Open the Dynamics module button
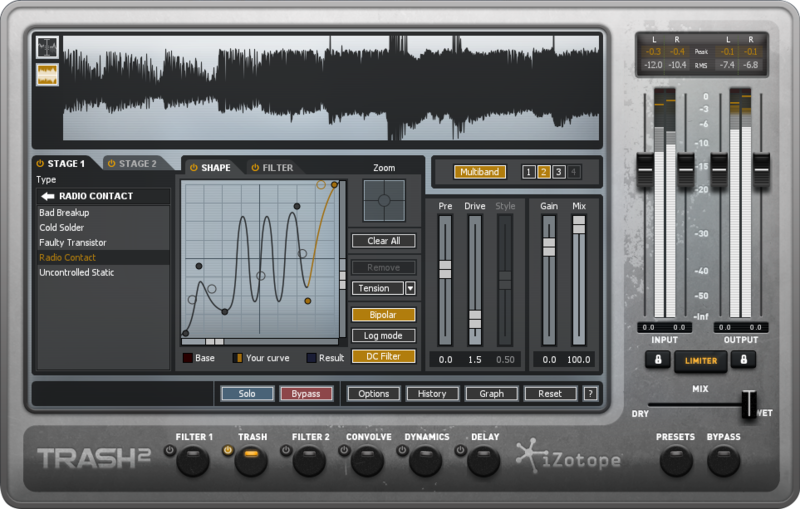The height and width of the screenshot is (509, 800). [426, 461]
